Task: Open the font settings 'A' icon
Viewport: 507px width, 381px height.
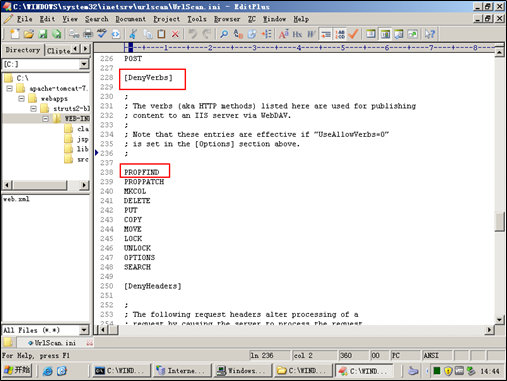Action: point(284,34)
